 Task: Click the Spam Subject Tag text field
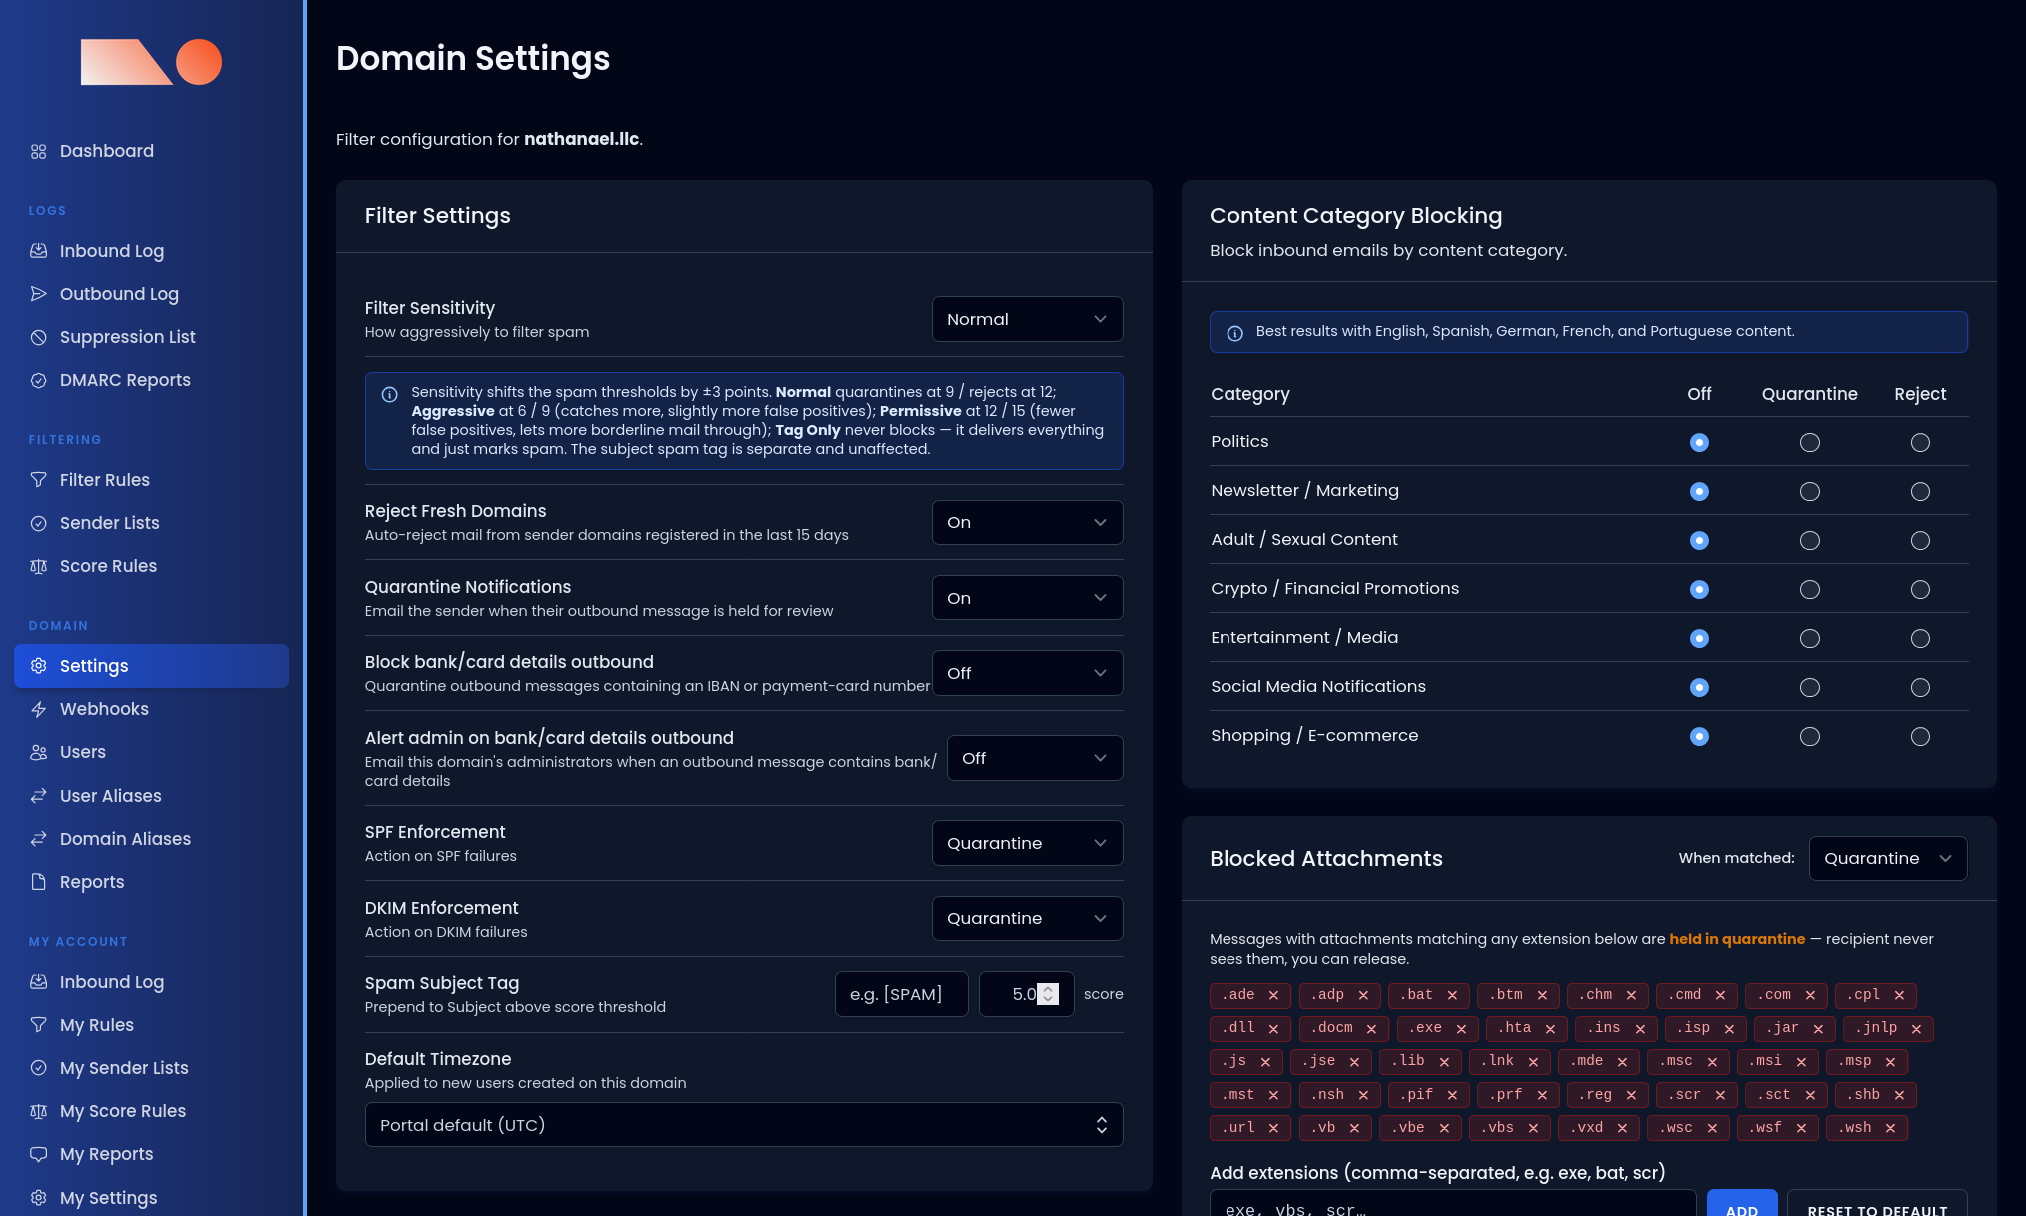[901, 994]
